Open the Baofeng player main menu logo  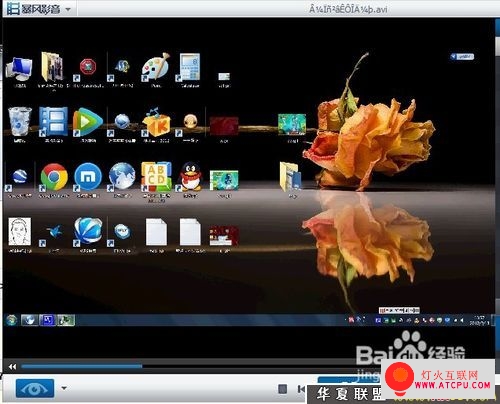tap(33, 9)
